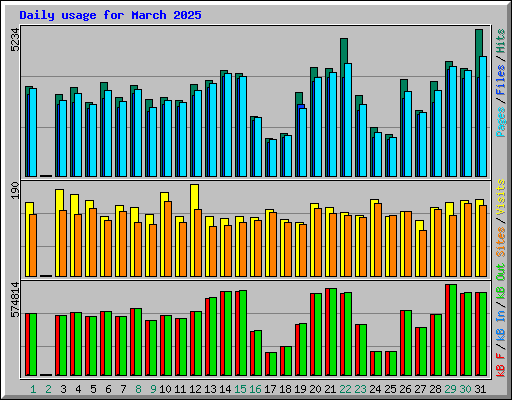Click day label 23 on the x-axis

pyautogui.click(x=360, y=389)
